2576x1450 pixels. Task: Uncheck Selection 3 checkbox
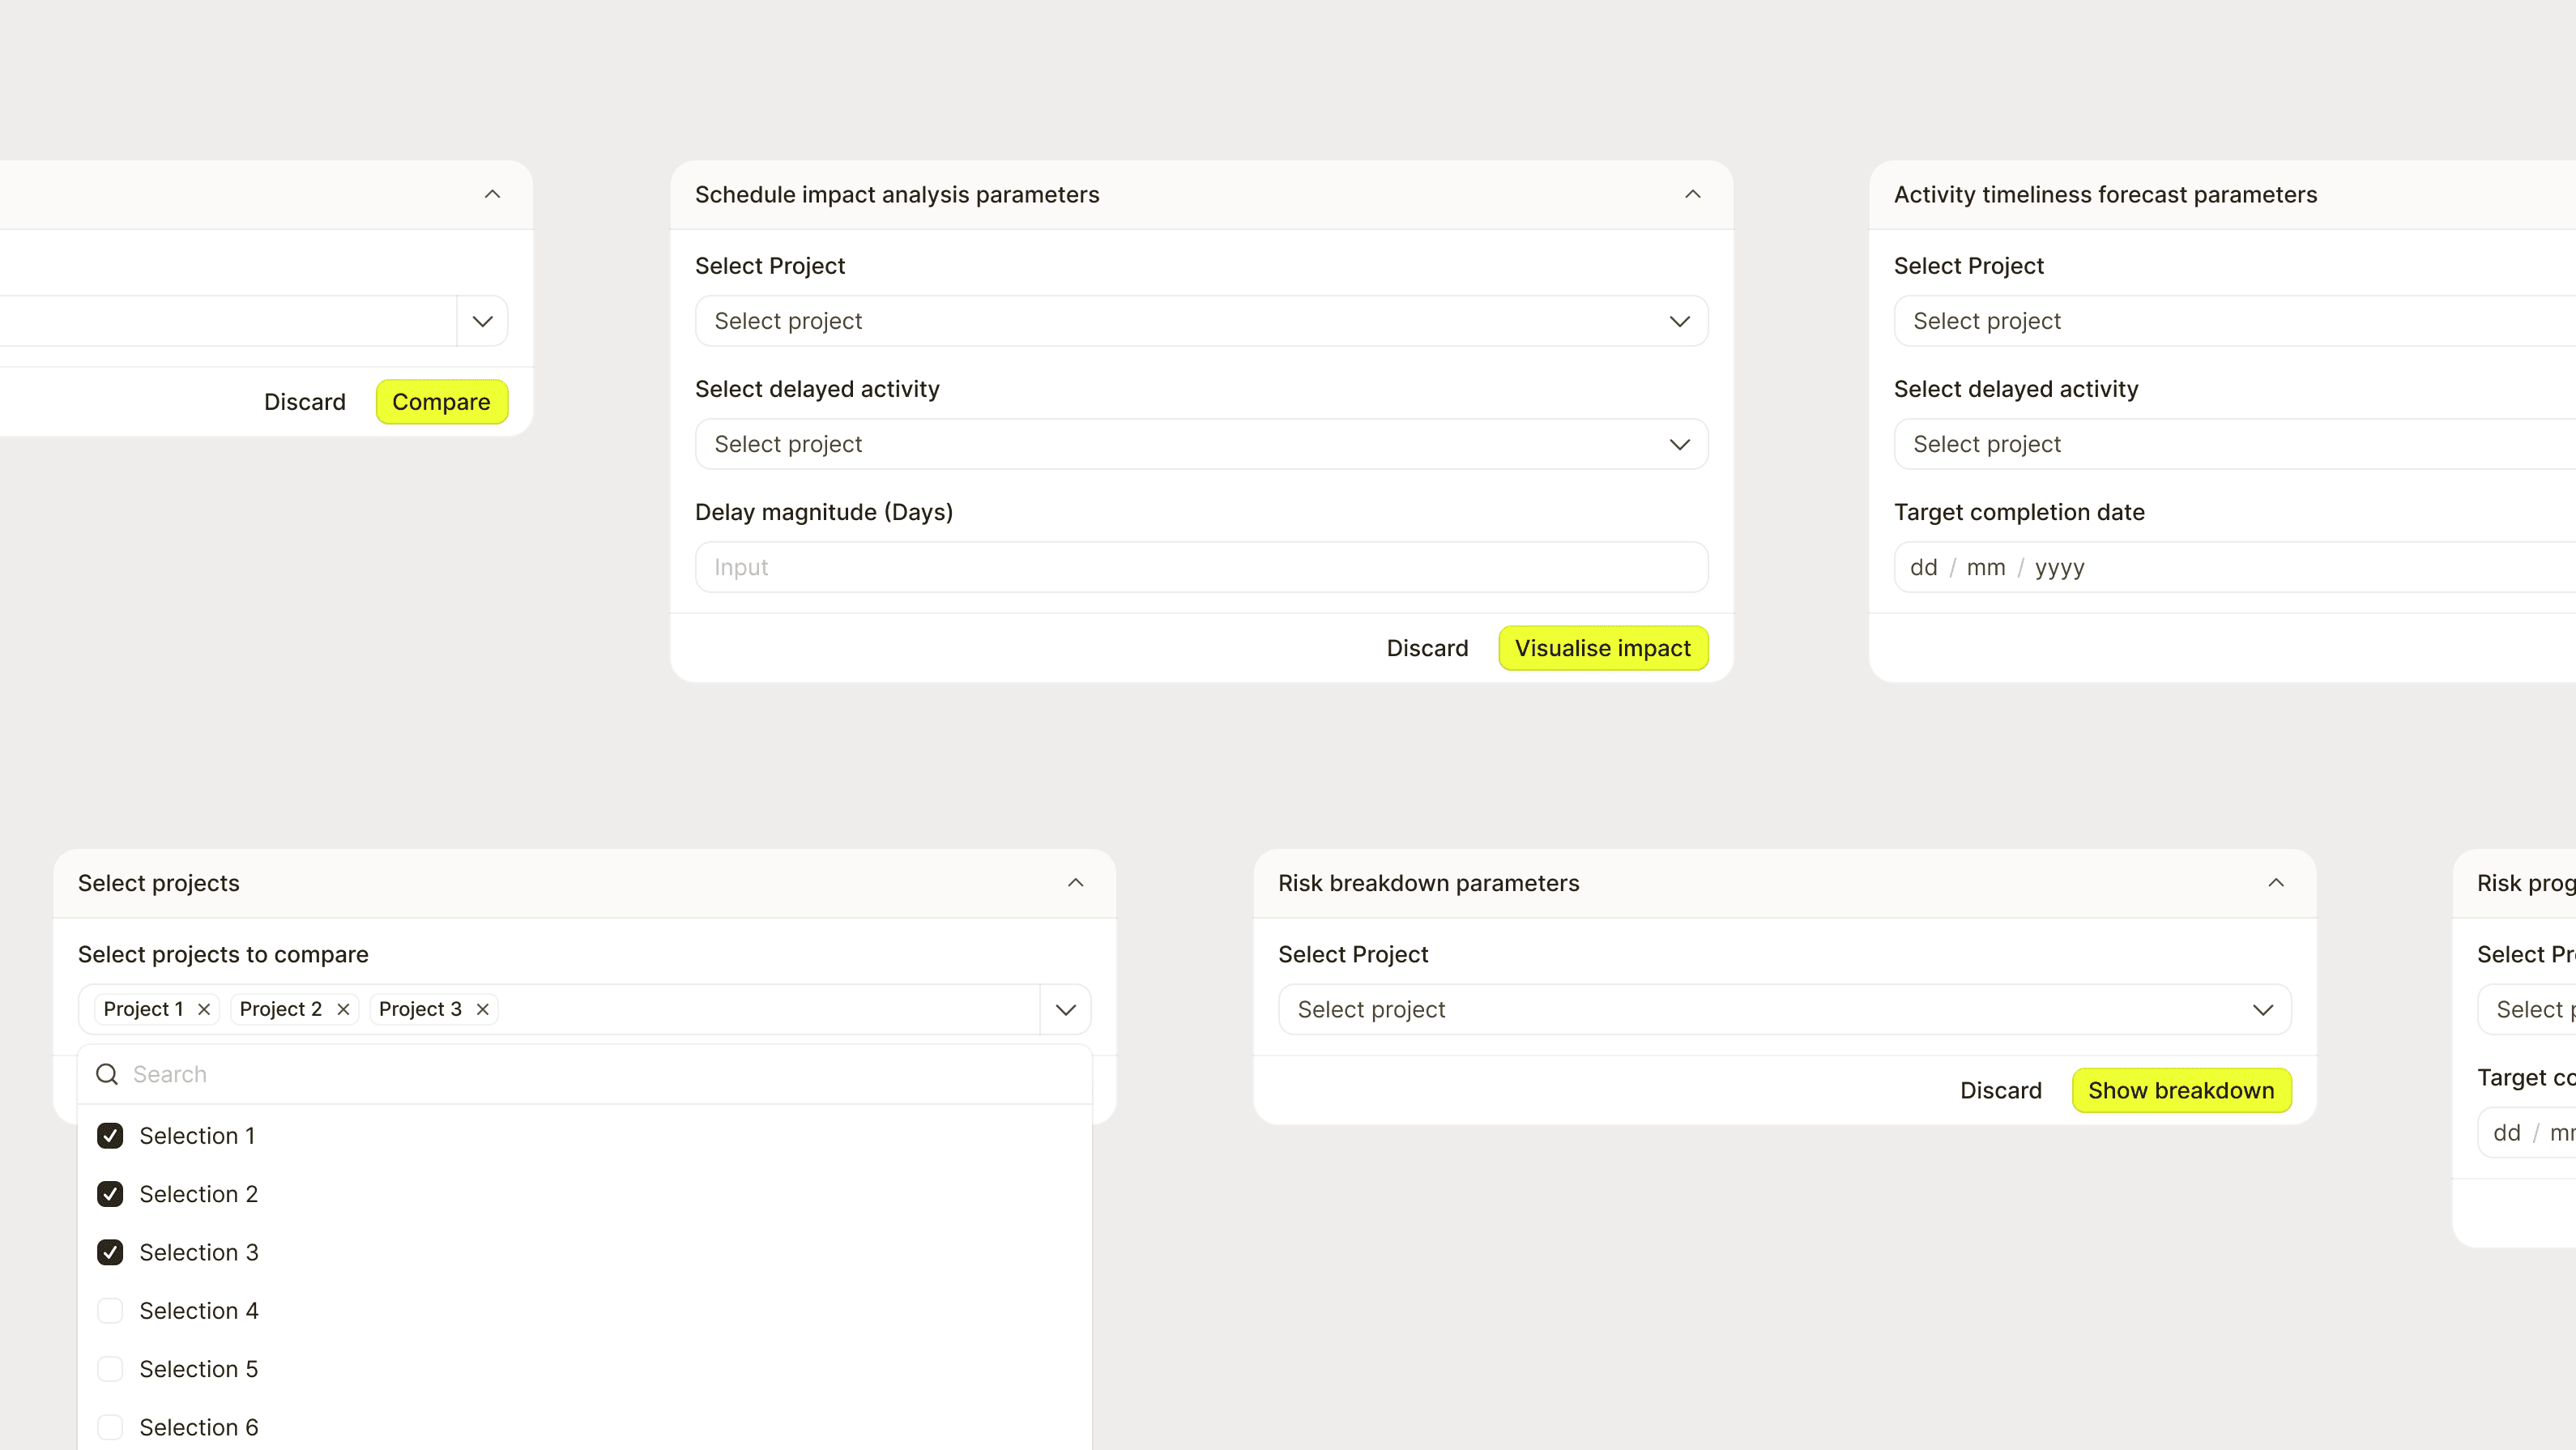pyautogui.click(x=110, y=1252)
